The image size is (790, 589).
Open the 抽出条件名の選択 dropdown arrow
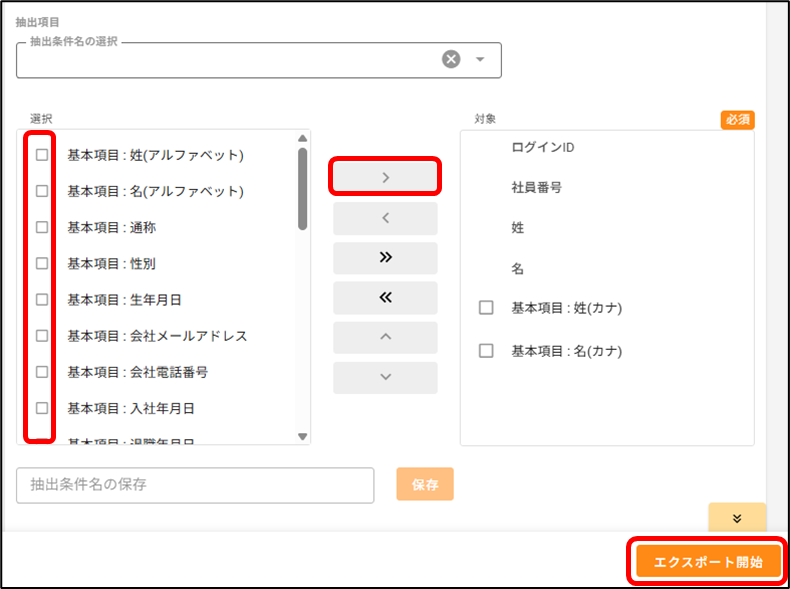480,60
